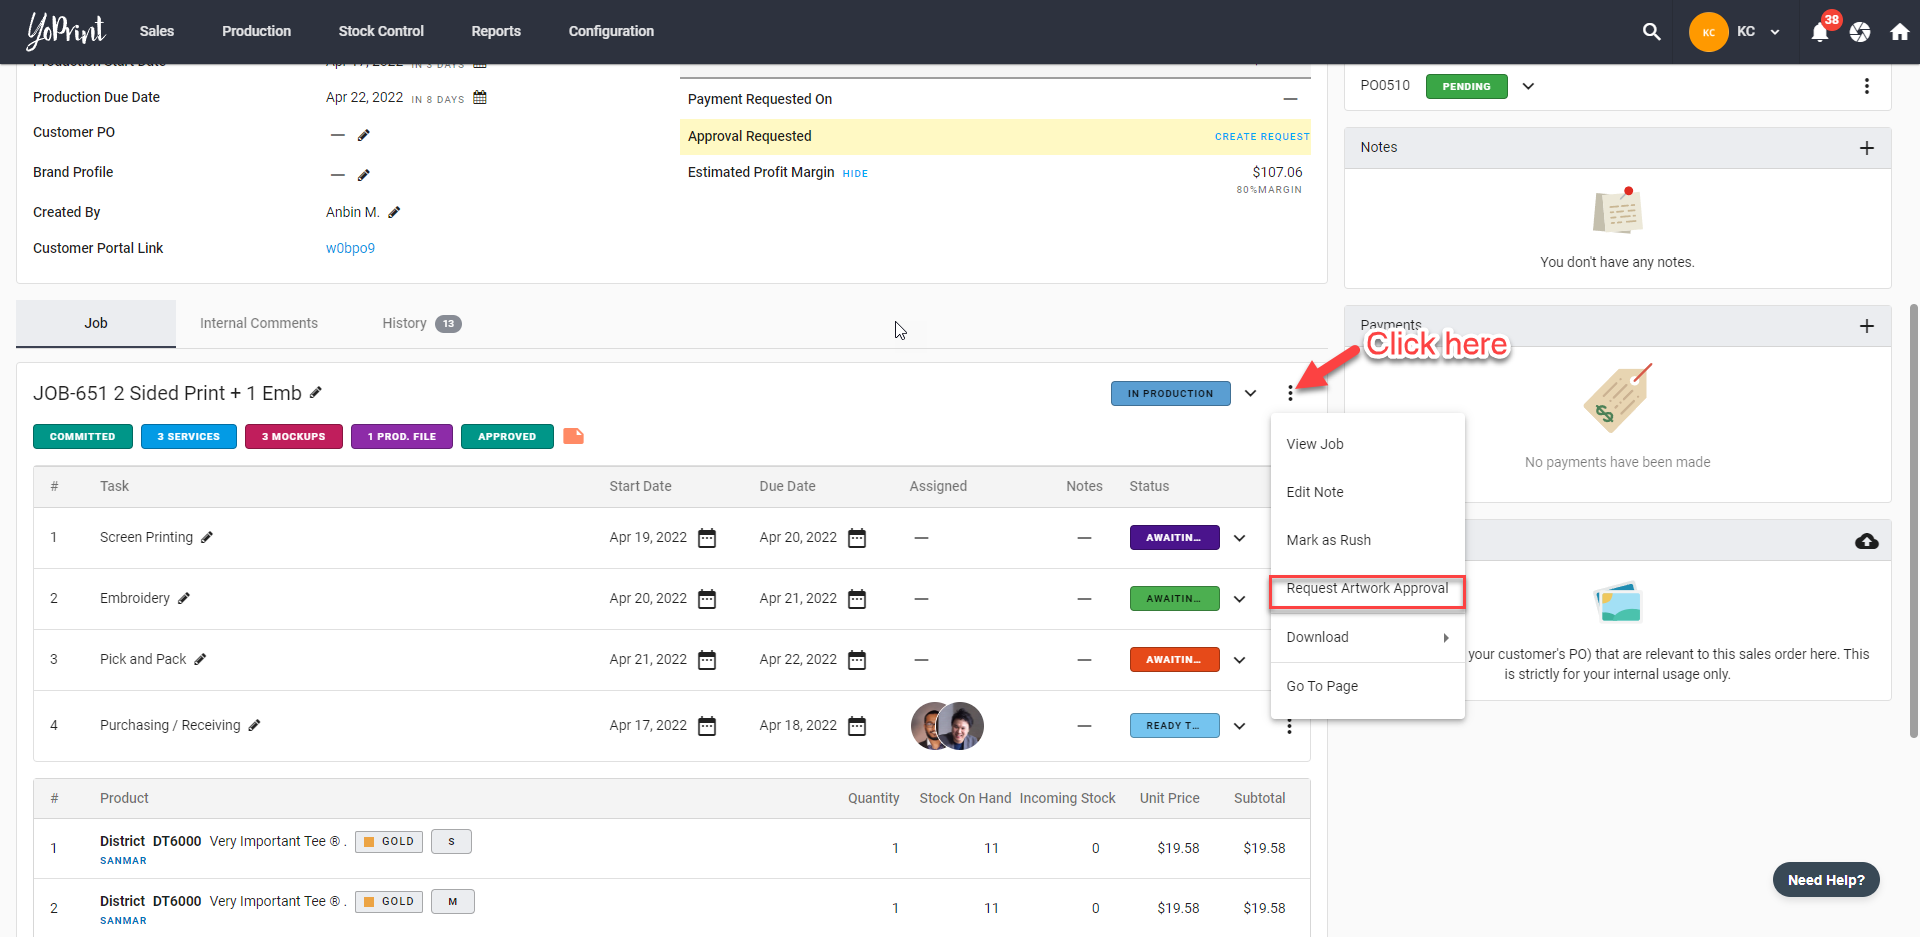Edit the Embroidery task name pencil icon

coord(184,598)
